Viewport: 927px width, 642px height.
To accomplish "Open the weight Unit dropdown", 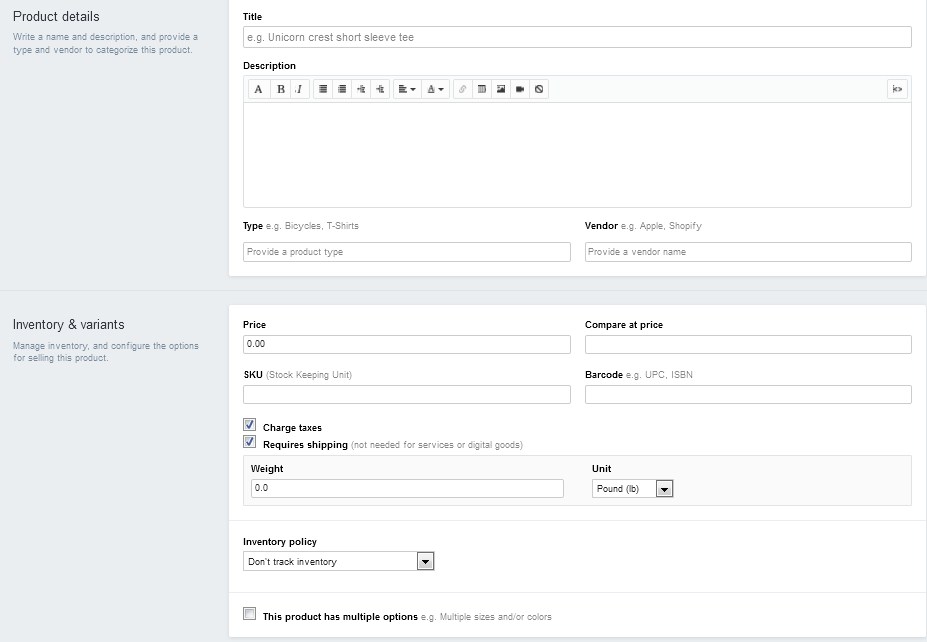I will pos(633,489).
